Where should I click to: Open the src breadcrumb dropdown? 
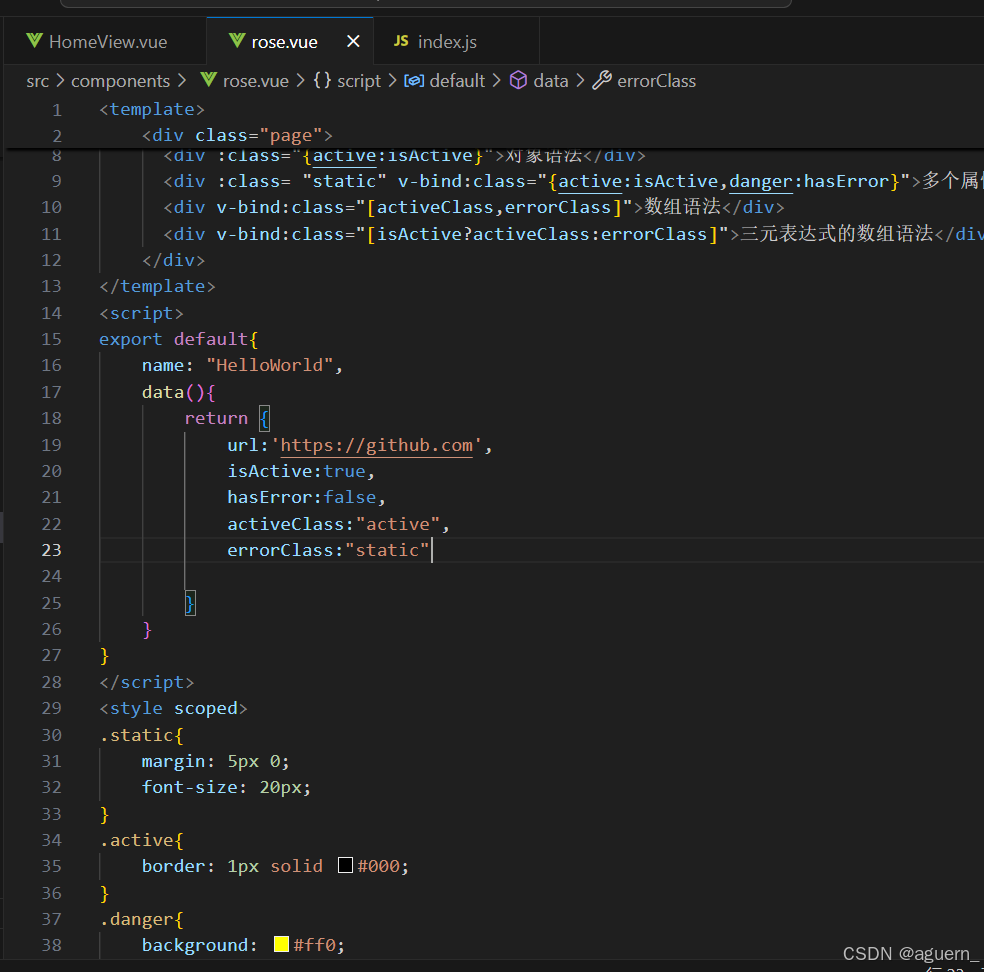pyautogui.click(x=37, y=81)
